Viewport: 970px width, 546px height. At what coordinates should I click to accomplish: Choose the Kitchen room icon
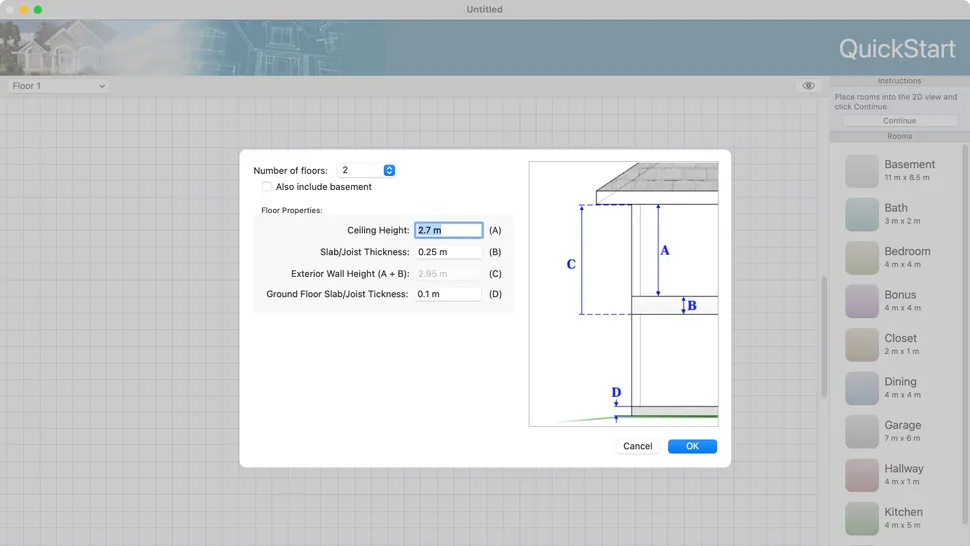tap(861, 518)
